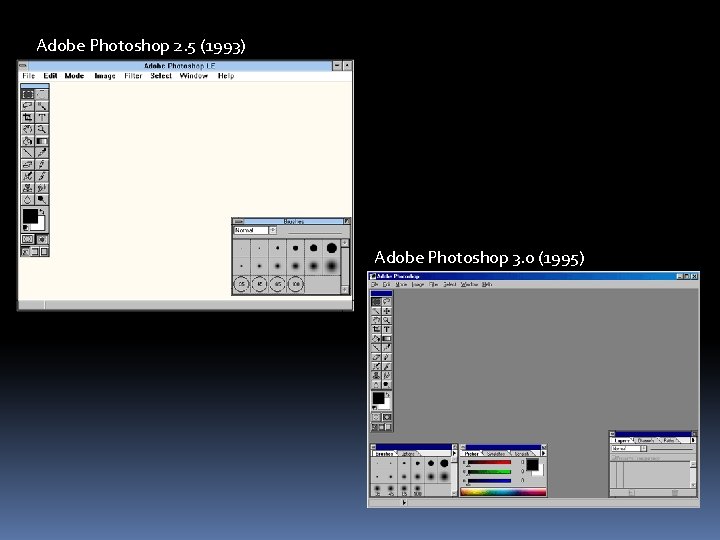Click Photoshop 3.0 Layers palette scrollbar down arrow
Screen dimensions: 720x540
(693, 484)
